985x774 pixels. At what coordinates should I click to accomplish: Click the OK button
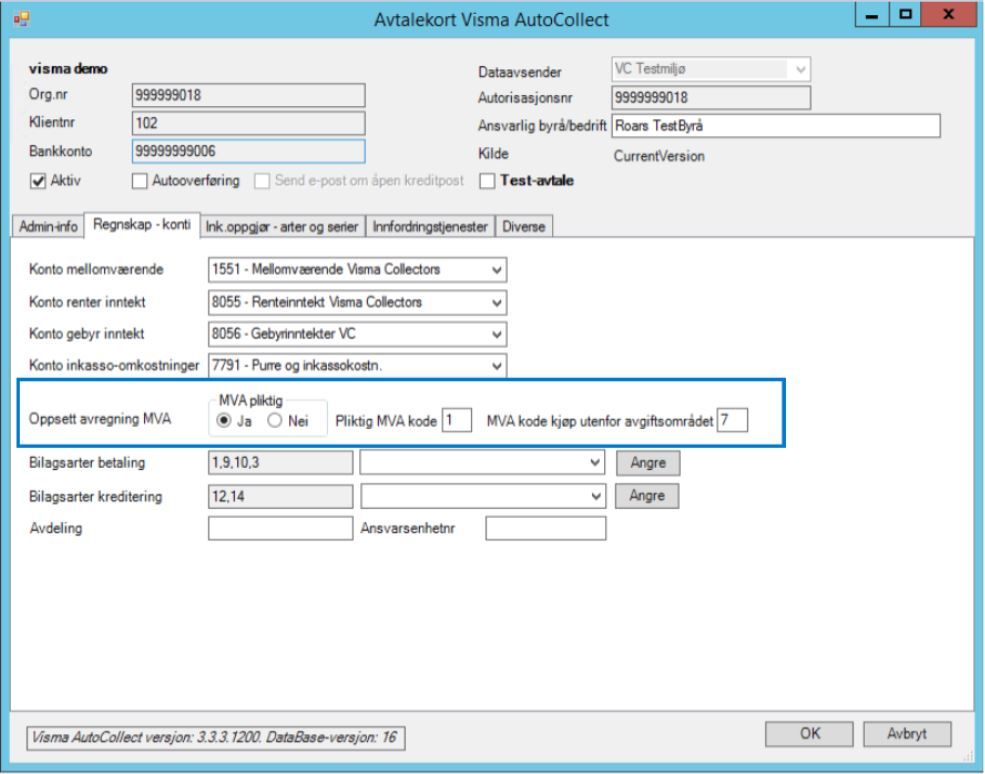[809, 733]
